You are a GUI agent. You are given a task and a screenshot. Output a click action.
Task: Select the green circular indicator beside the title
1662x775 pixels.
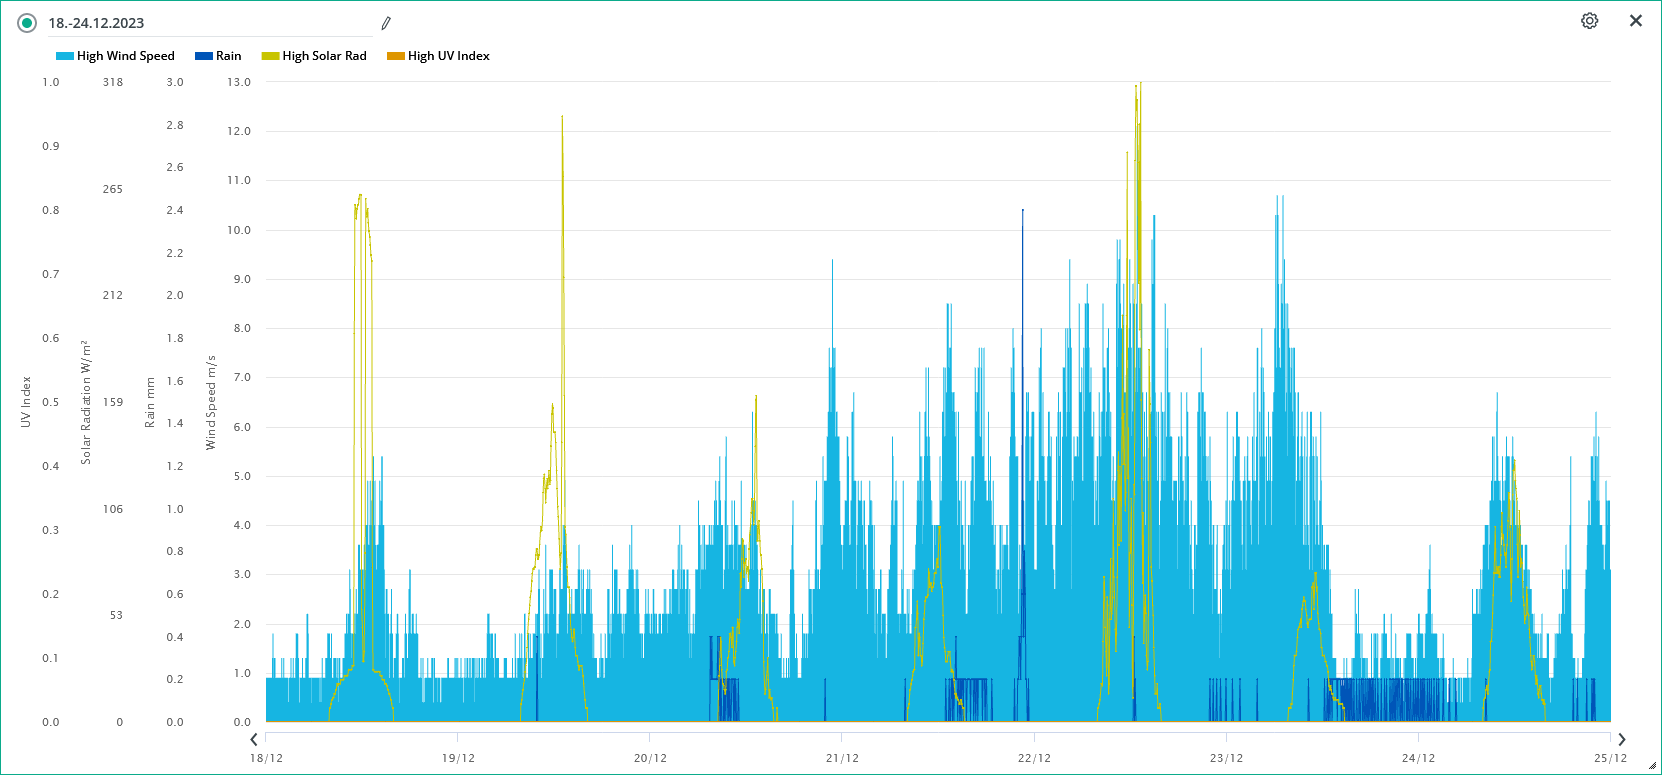tap(27, 23)
